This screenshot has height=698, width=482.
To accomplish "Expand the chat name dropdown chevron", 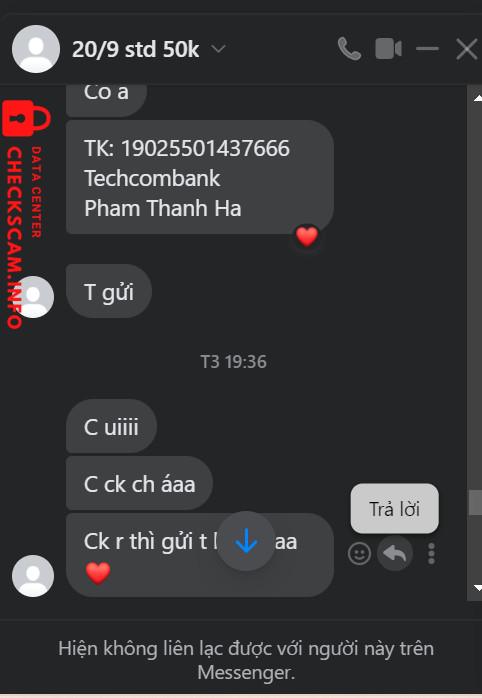I will [x=219, y=49].
